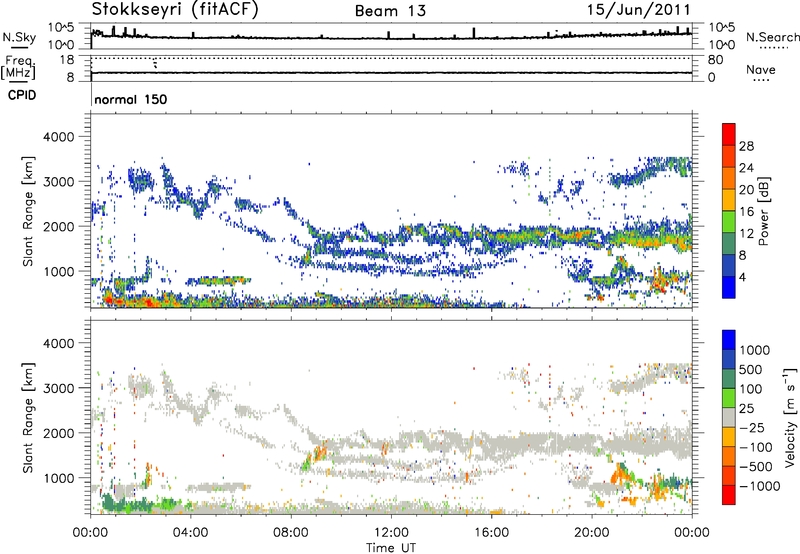Click 'Slant Range [km]' label of power panel
This screenshot has width=800, height=554.
click(x=28, y=211)
